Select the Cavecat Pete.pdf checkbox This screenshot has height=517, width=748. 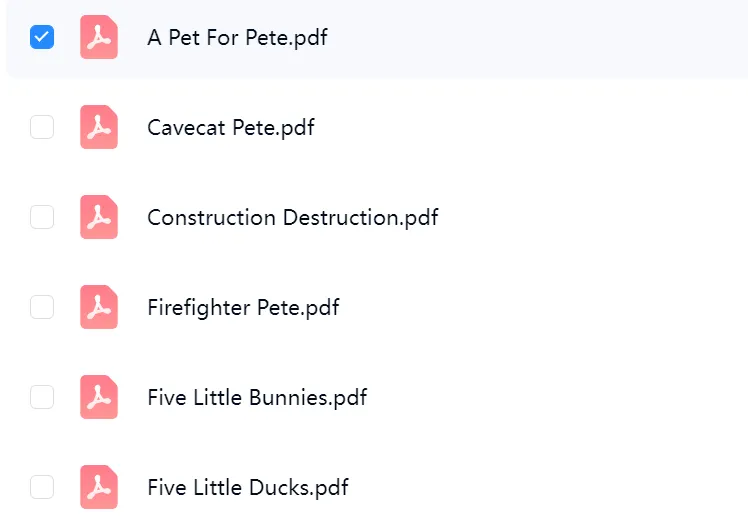click(42, 128)
